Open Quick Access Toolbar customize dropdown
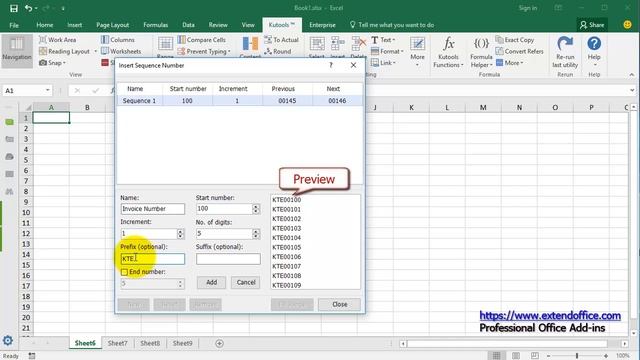This screenshot has width=640, height=360. click(x=63, y=8)
